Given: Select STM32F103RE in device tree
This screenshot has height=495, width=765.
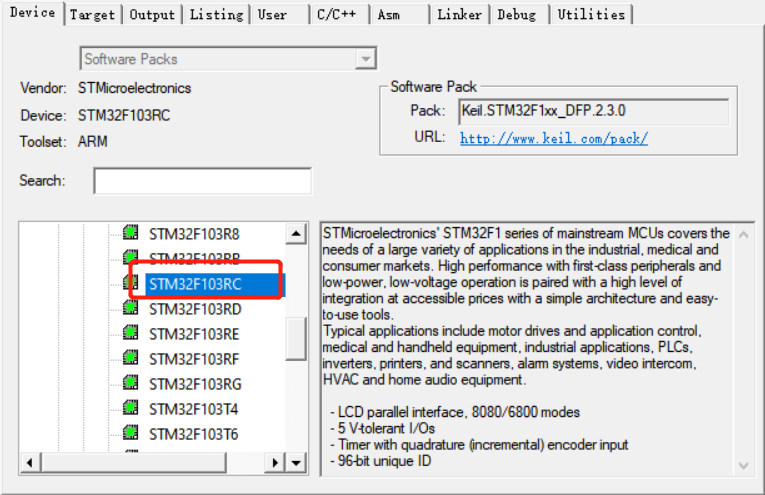Looking at the screenshot, I should tap(194, 334).
